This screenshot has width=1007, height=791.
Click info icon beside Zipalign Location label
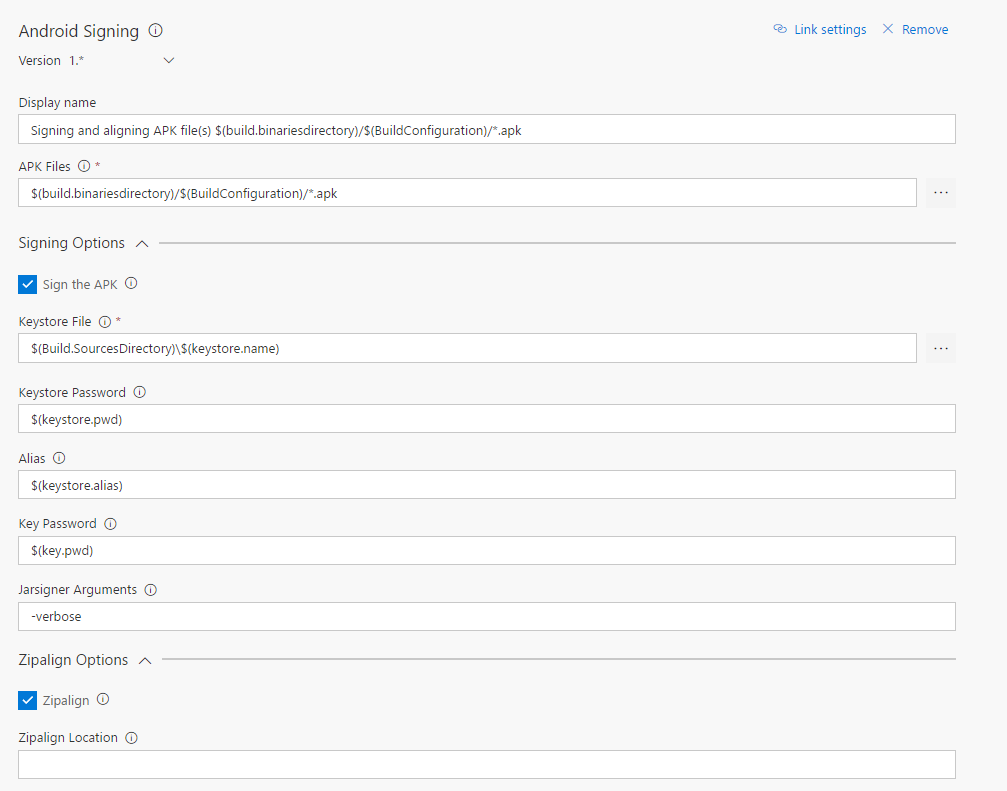(x=131, y=738)
